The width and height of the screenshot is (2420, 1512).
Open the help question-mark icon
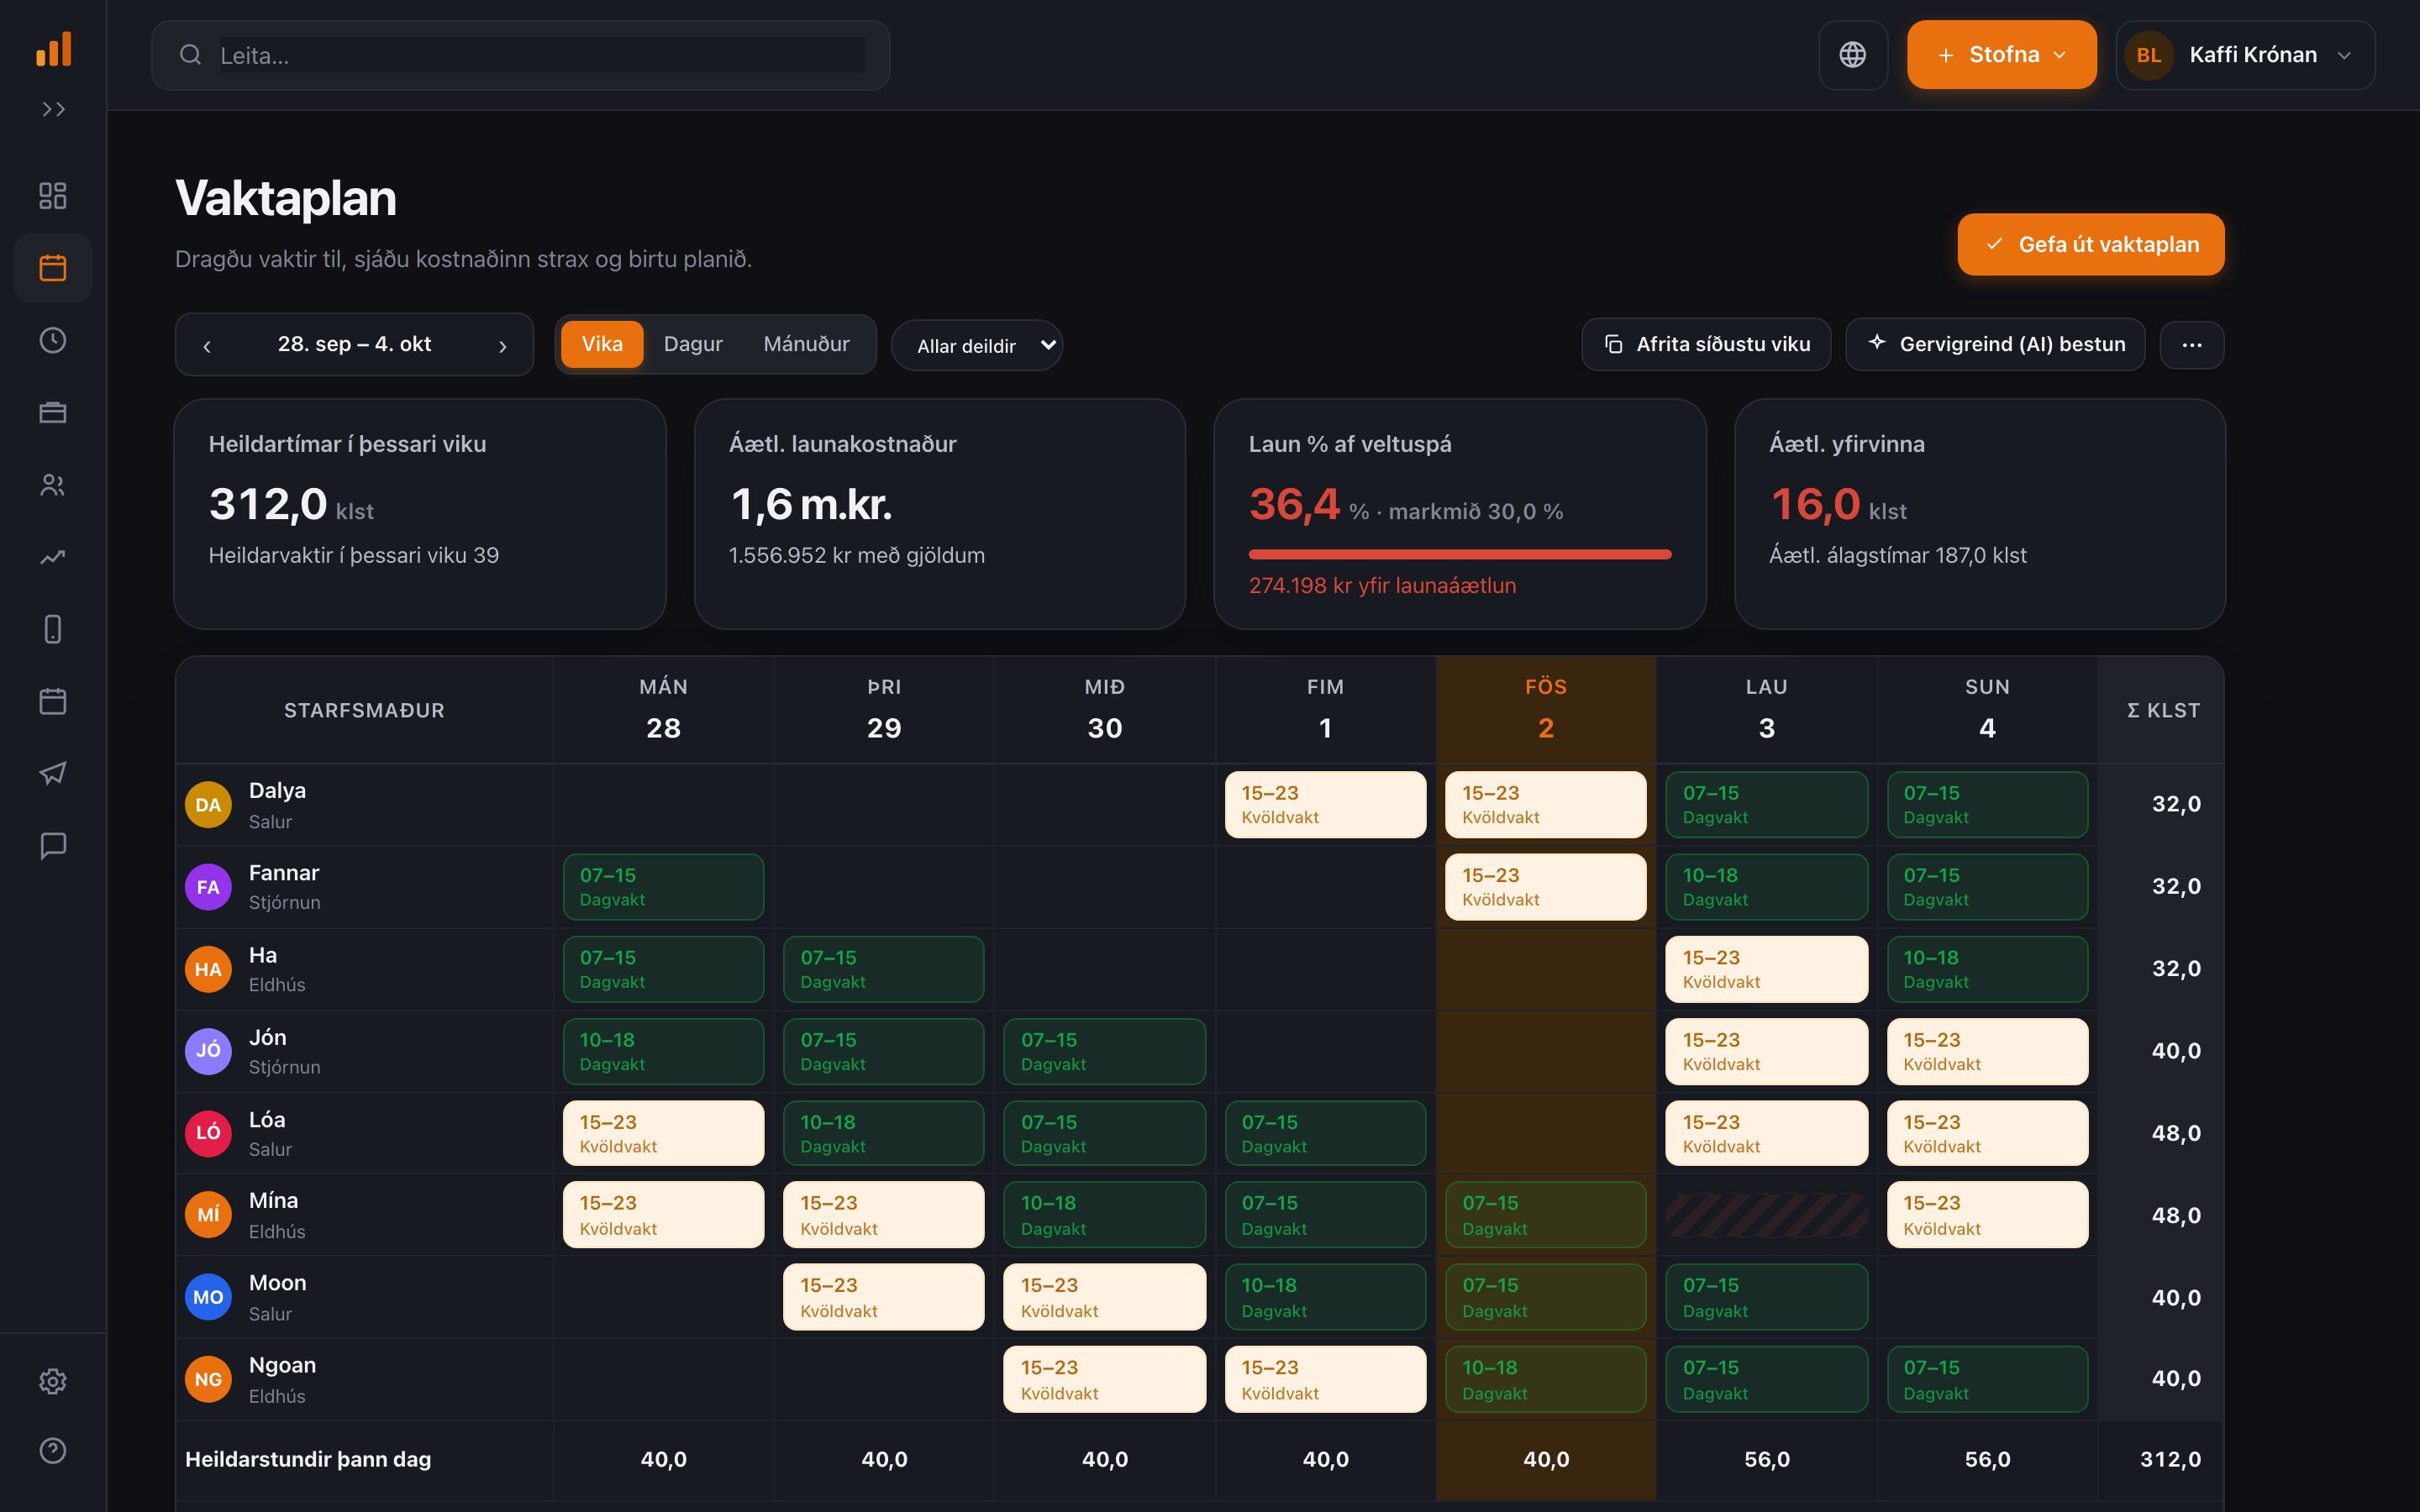tap(53, 1450)
